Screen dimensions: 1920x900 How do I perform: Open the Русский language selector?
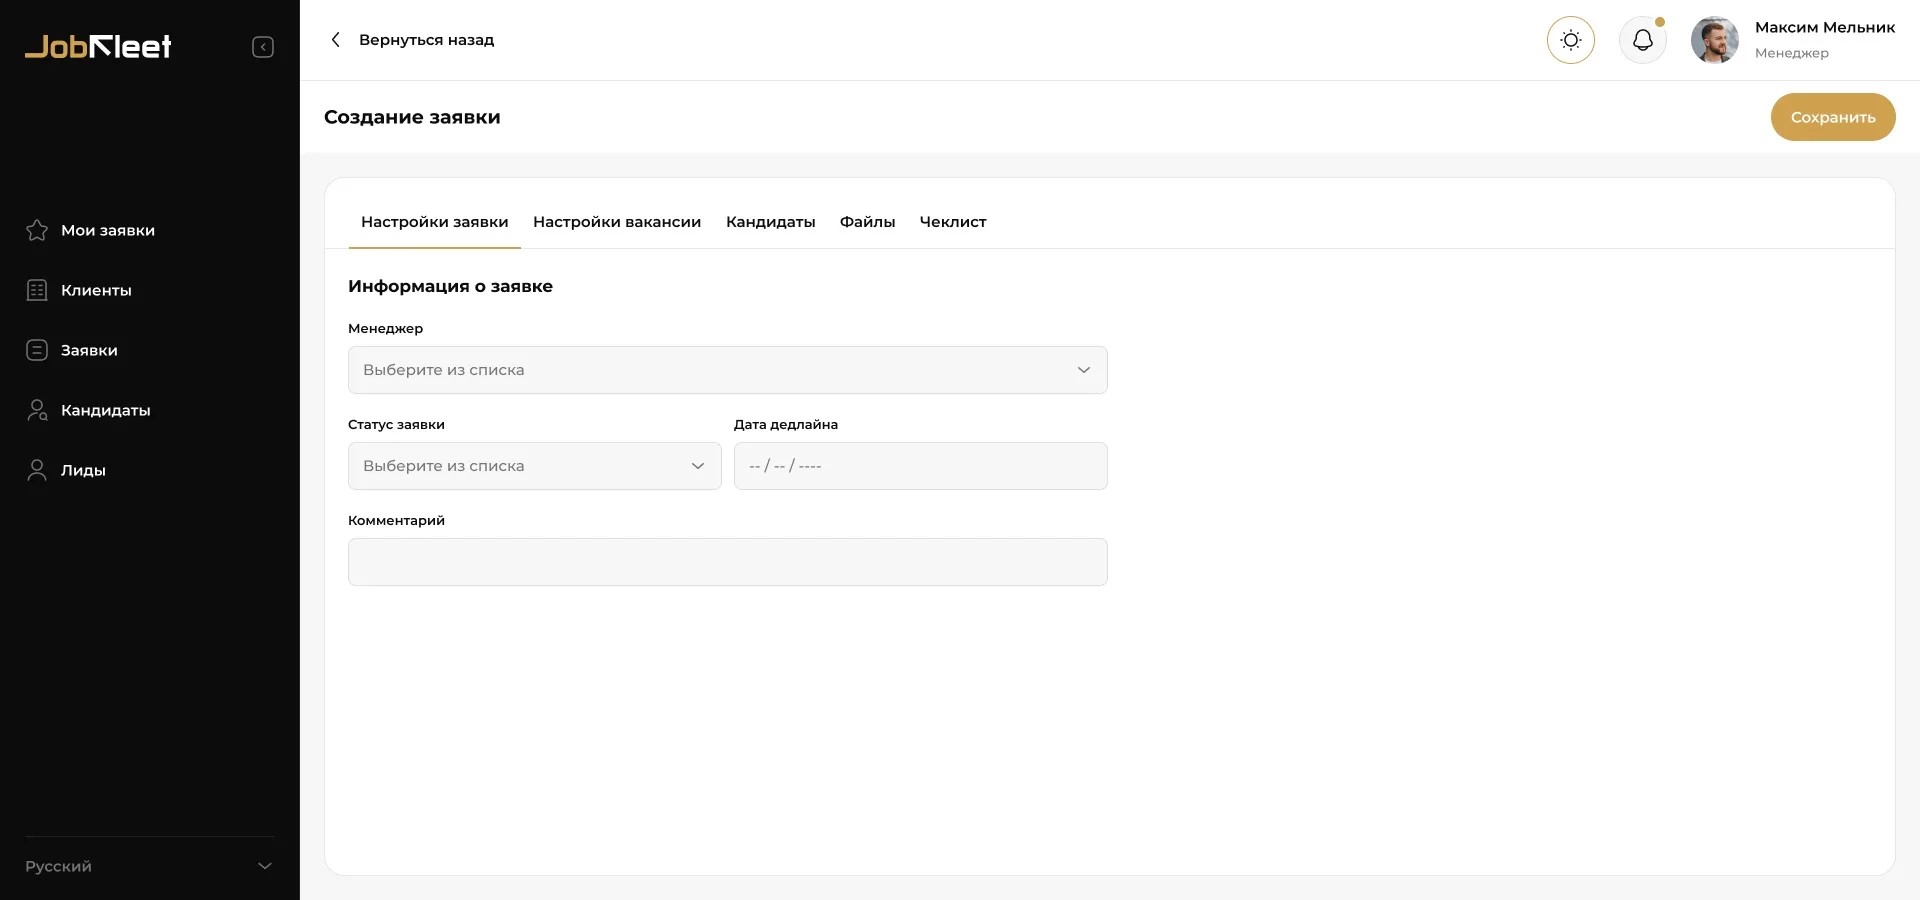pos(149,866)
